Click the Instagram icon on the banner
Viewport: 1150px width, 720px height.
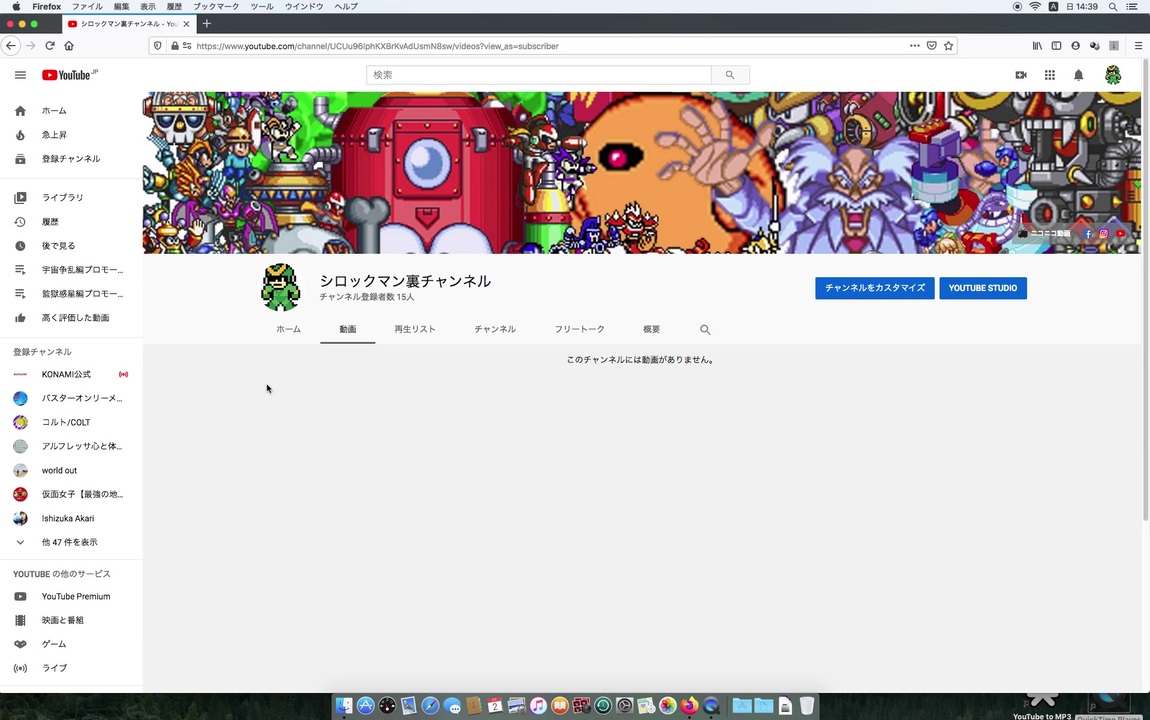(x=1103, y=234)
